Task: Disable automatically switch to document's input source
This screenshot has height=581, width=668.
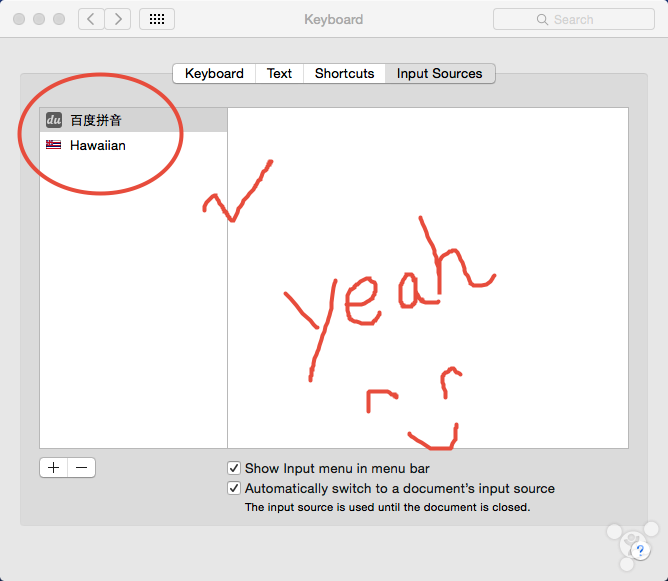Action: (x=234, y=489)
